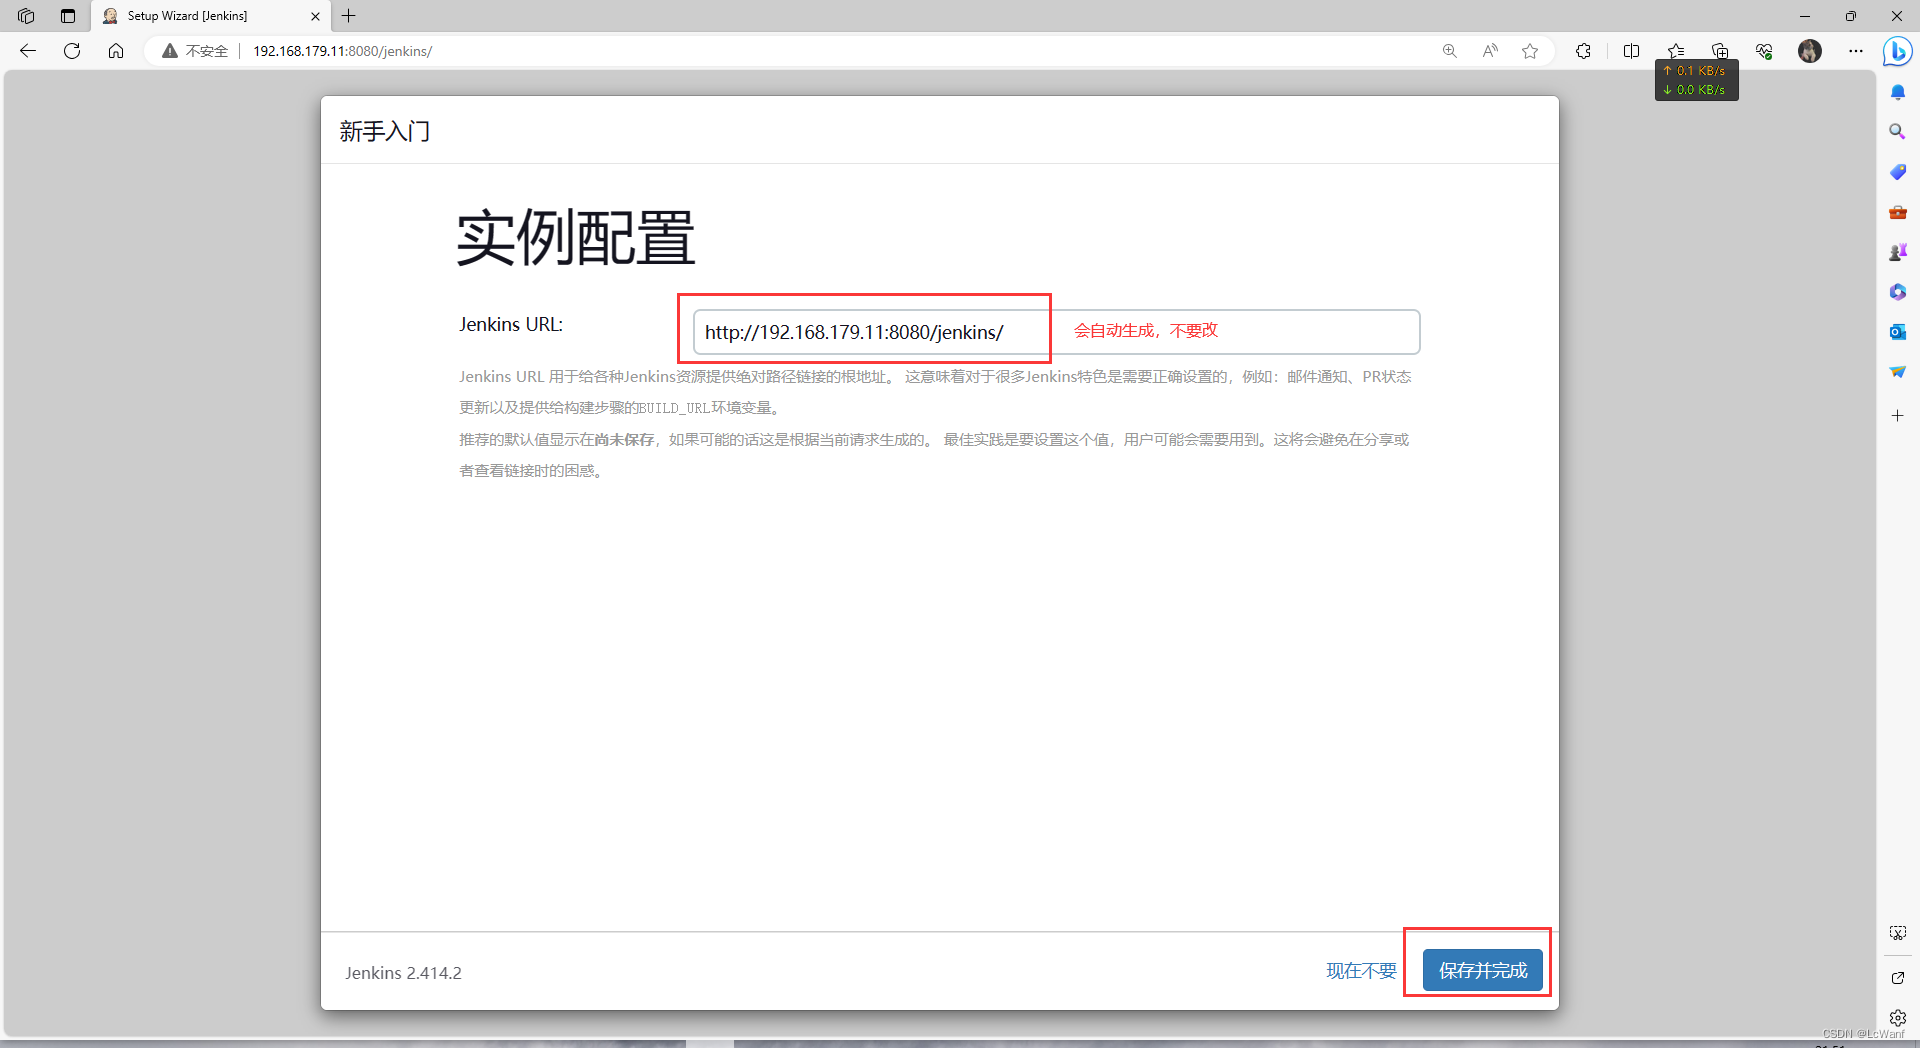Click the 不安全 site security warning
1920x1048 pixels.
[x=196, y=51]
